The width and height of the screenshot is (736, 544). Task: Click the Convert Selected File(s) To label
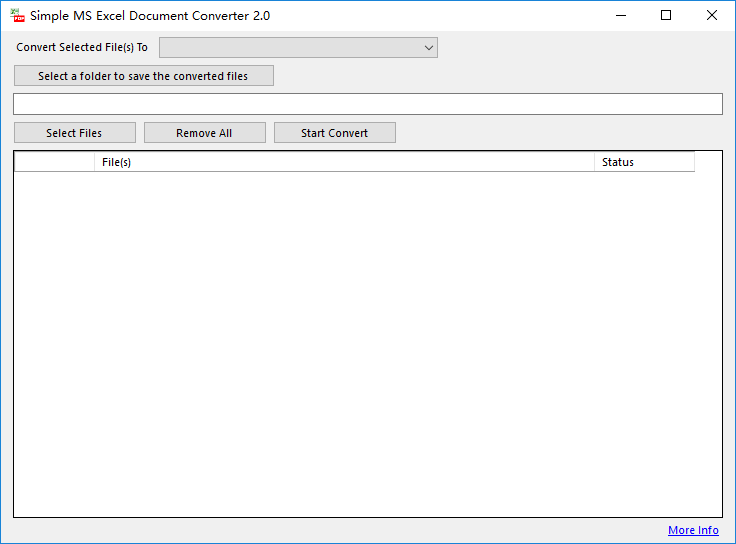click(82, 47)
